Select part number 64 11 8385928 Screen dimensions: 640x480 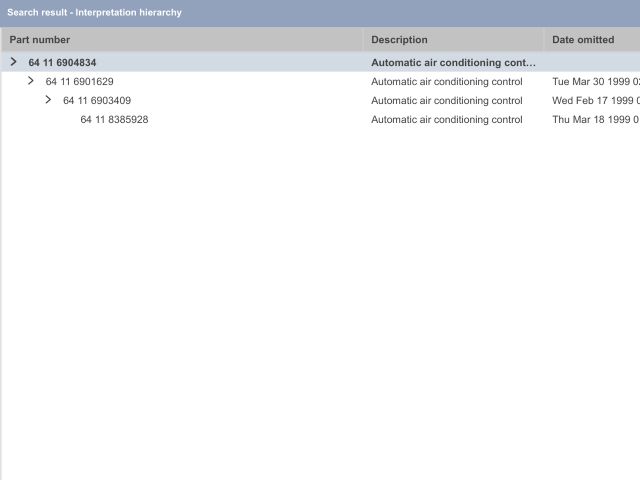pos(114,120)
